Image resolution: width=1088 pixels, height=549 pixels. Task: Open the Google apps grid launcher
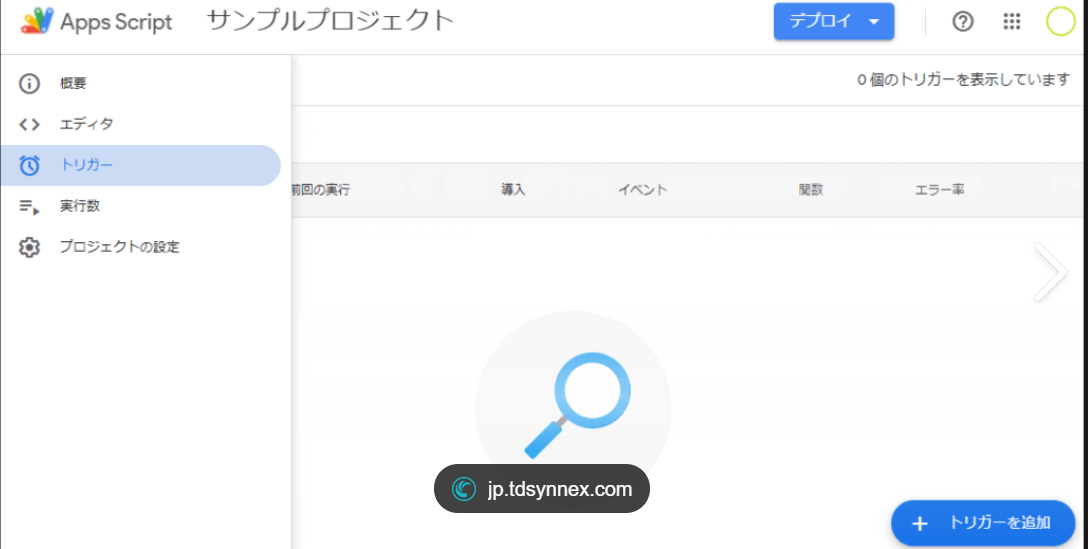point(1012,22)
